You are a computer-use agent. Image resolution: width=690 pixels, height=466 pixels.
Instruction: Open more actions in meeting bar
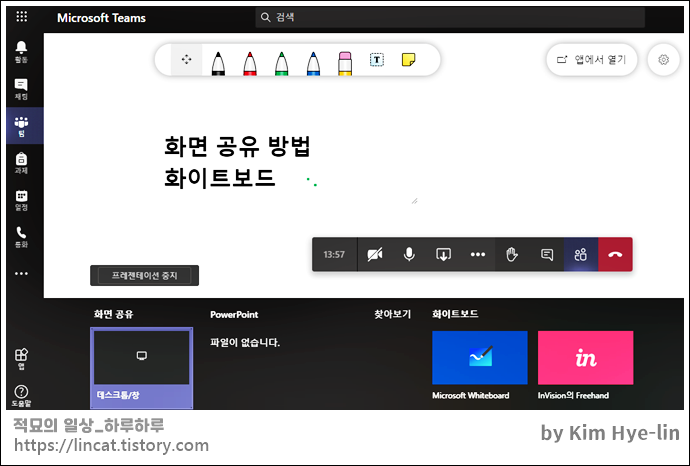pos(478,254)
